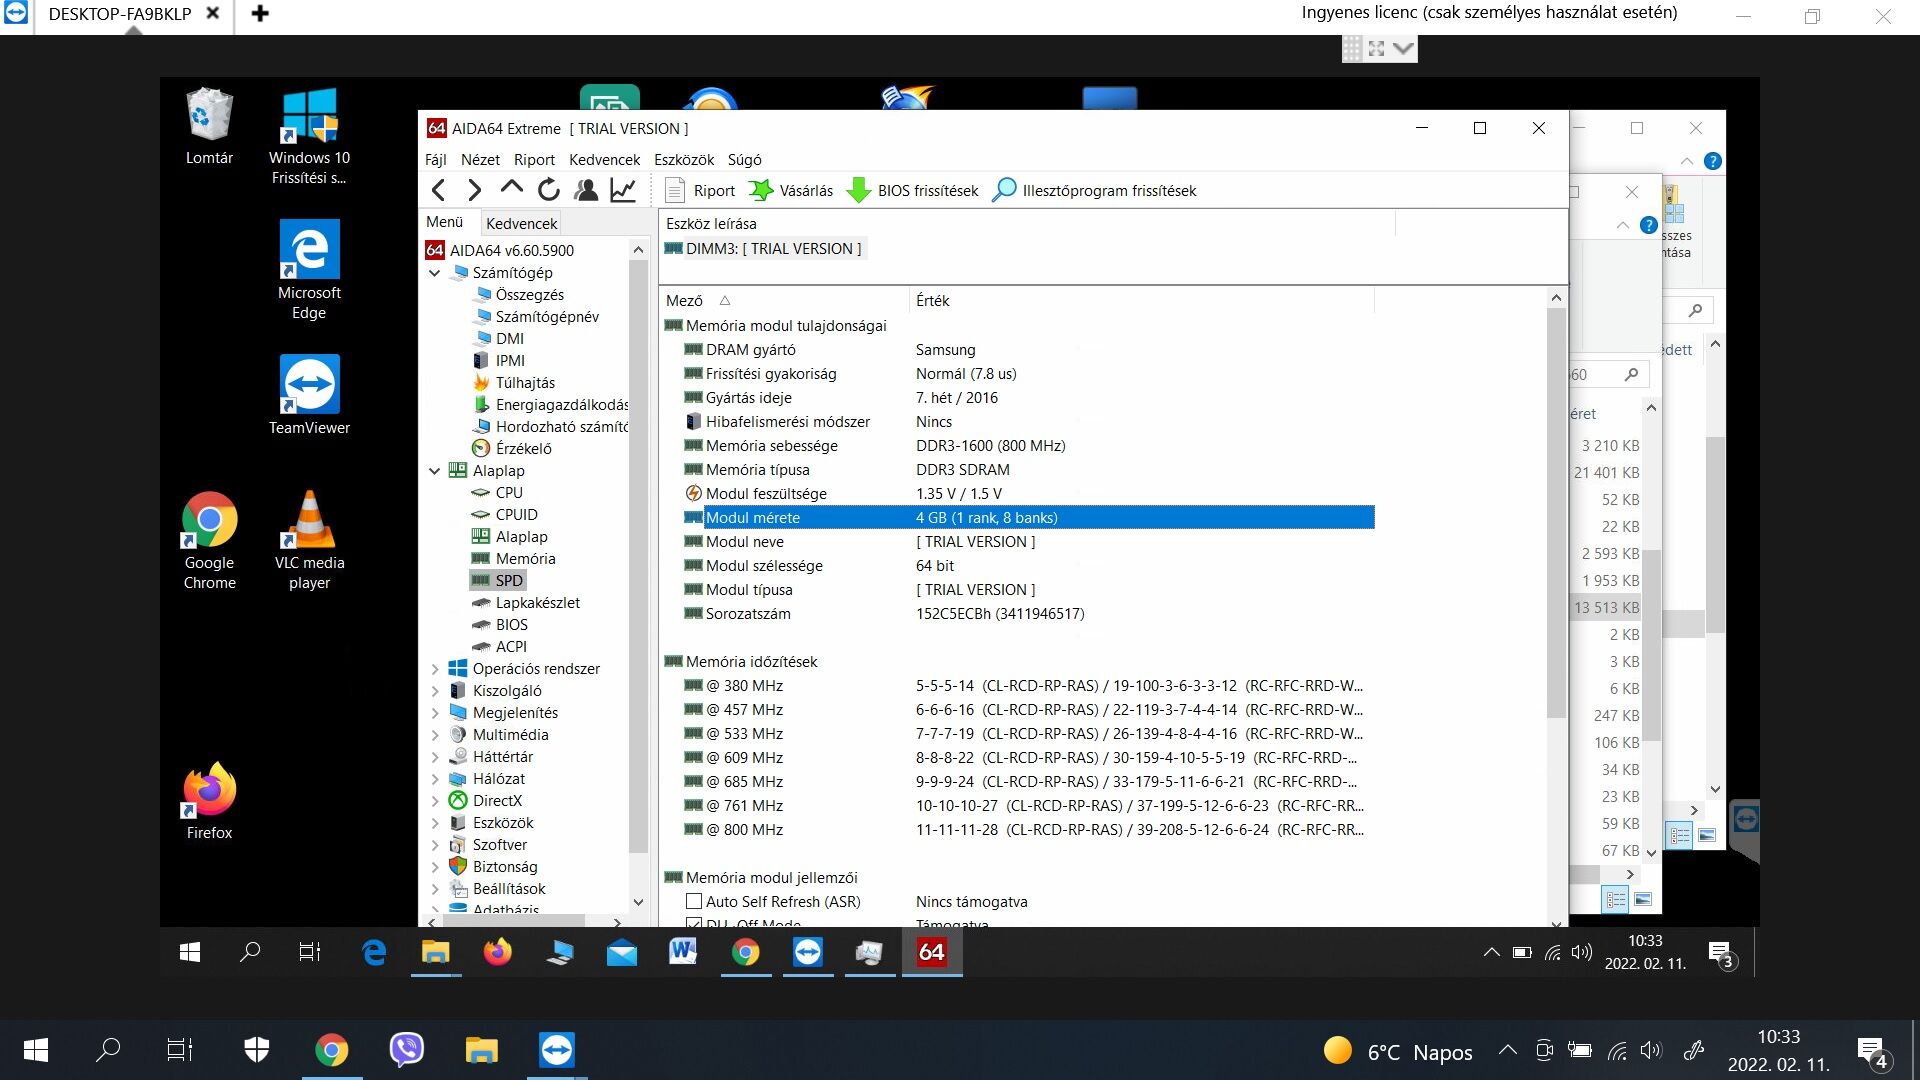Click Illesztőprogram frissítések search icon
1920x1080 pixels.
tap(1004, 190)
